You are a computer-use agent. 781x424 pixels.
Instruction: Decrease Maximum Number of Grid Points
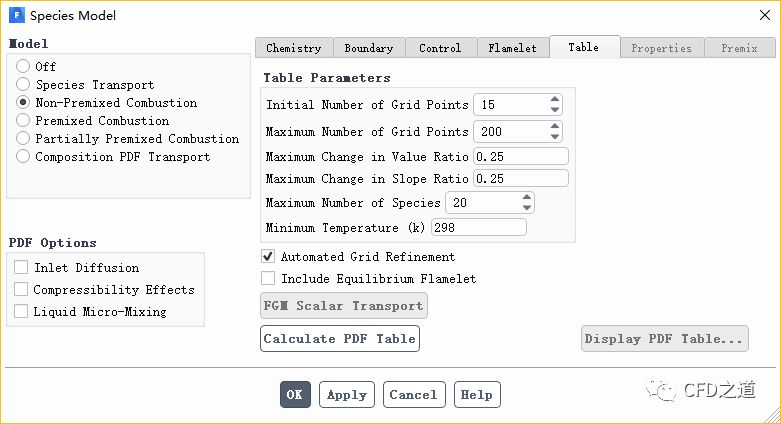tap(554, 137)
